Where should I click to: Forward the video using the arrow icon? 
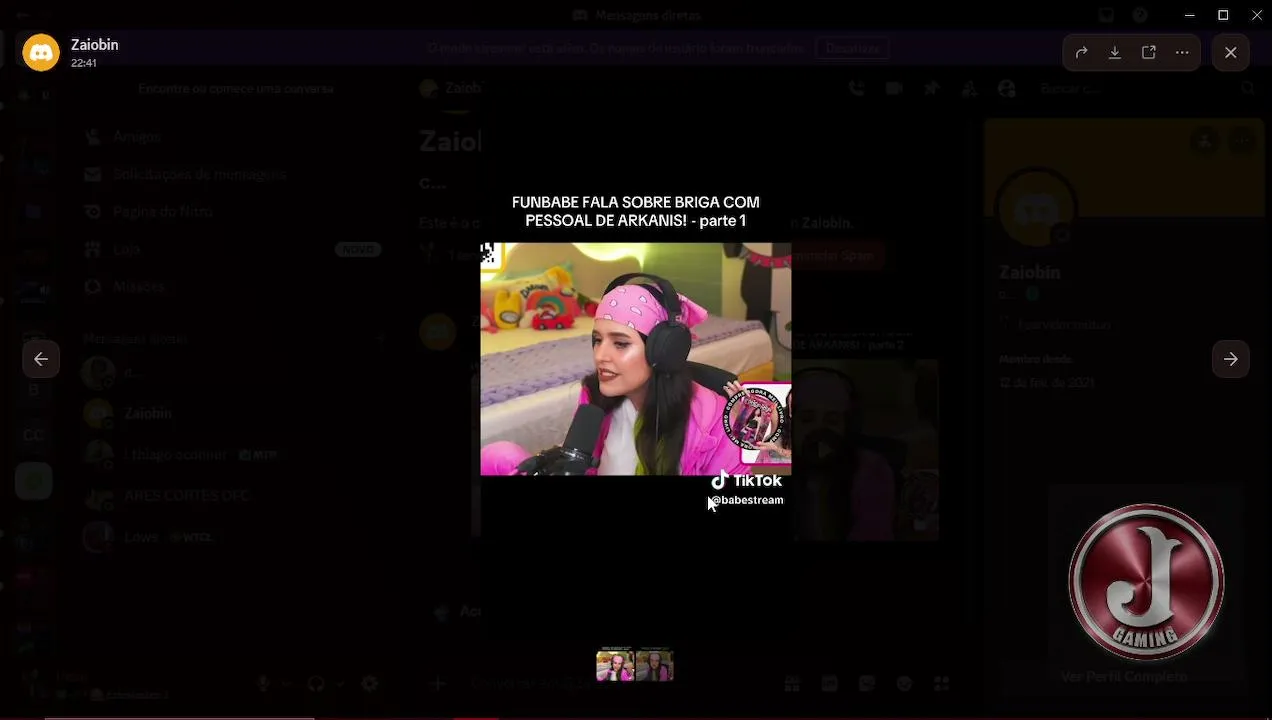click(x=1081, y=53)
